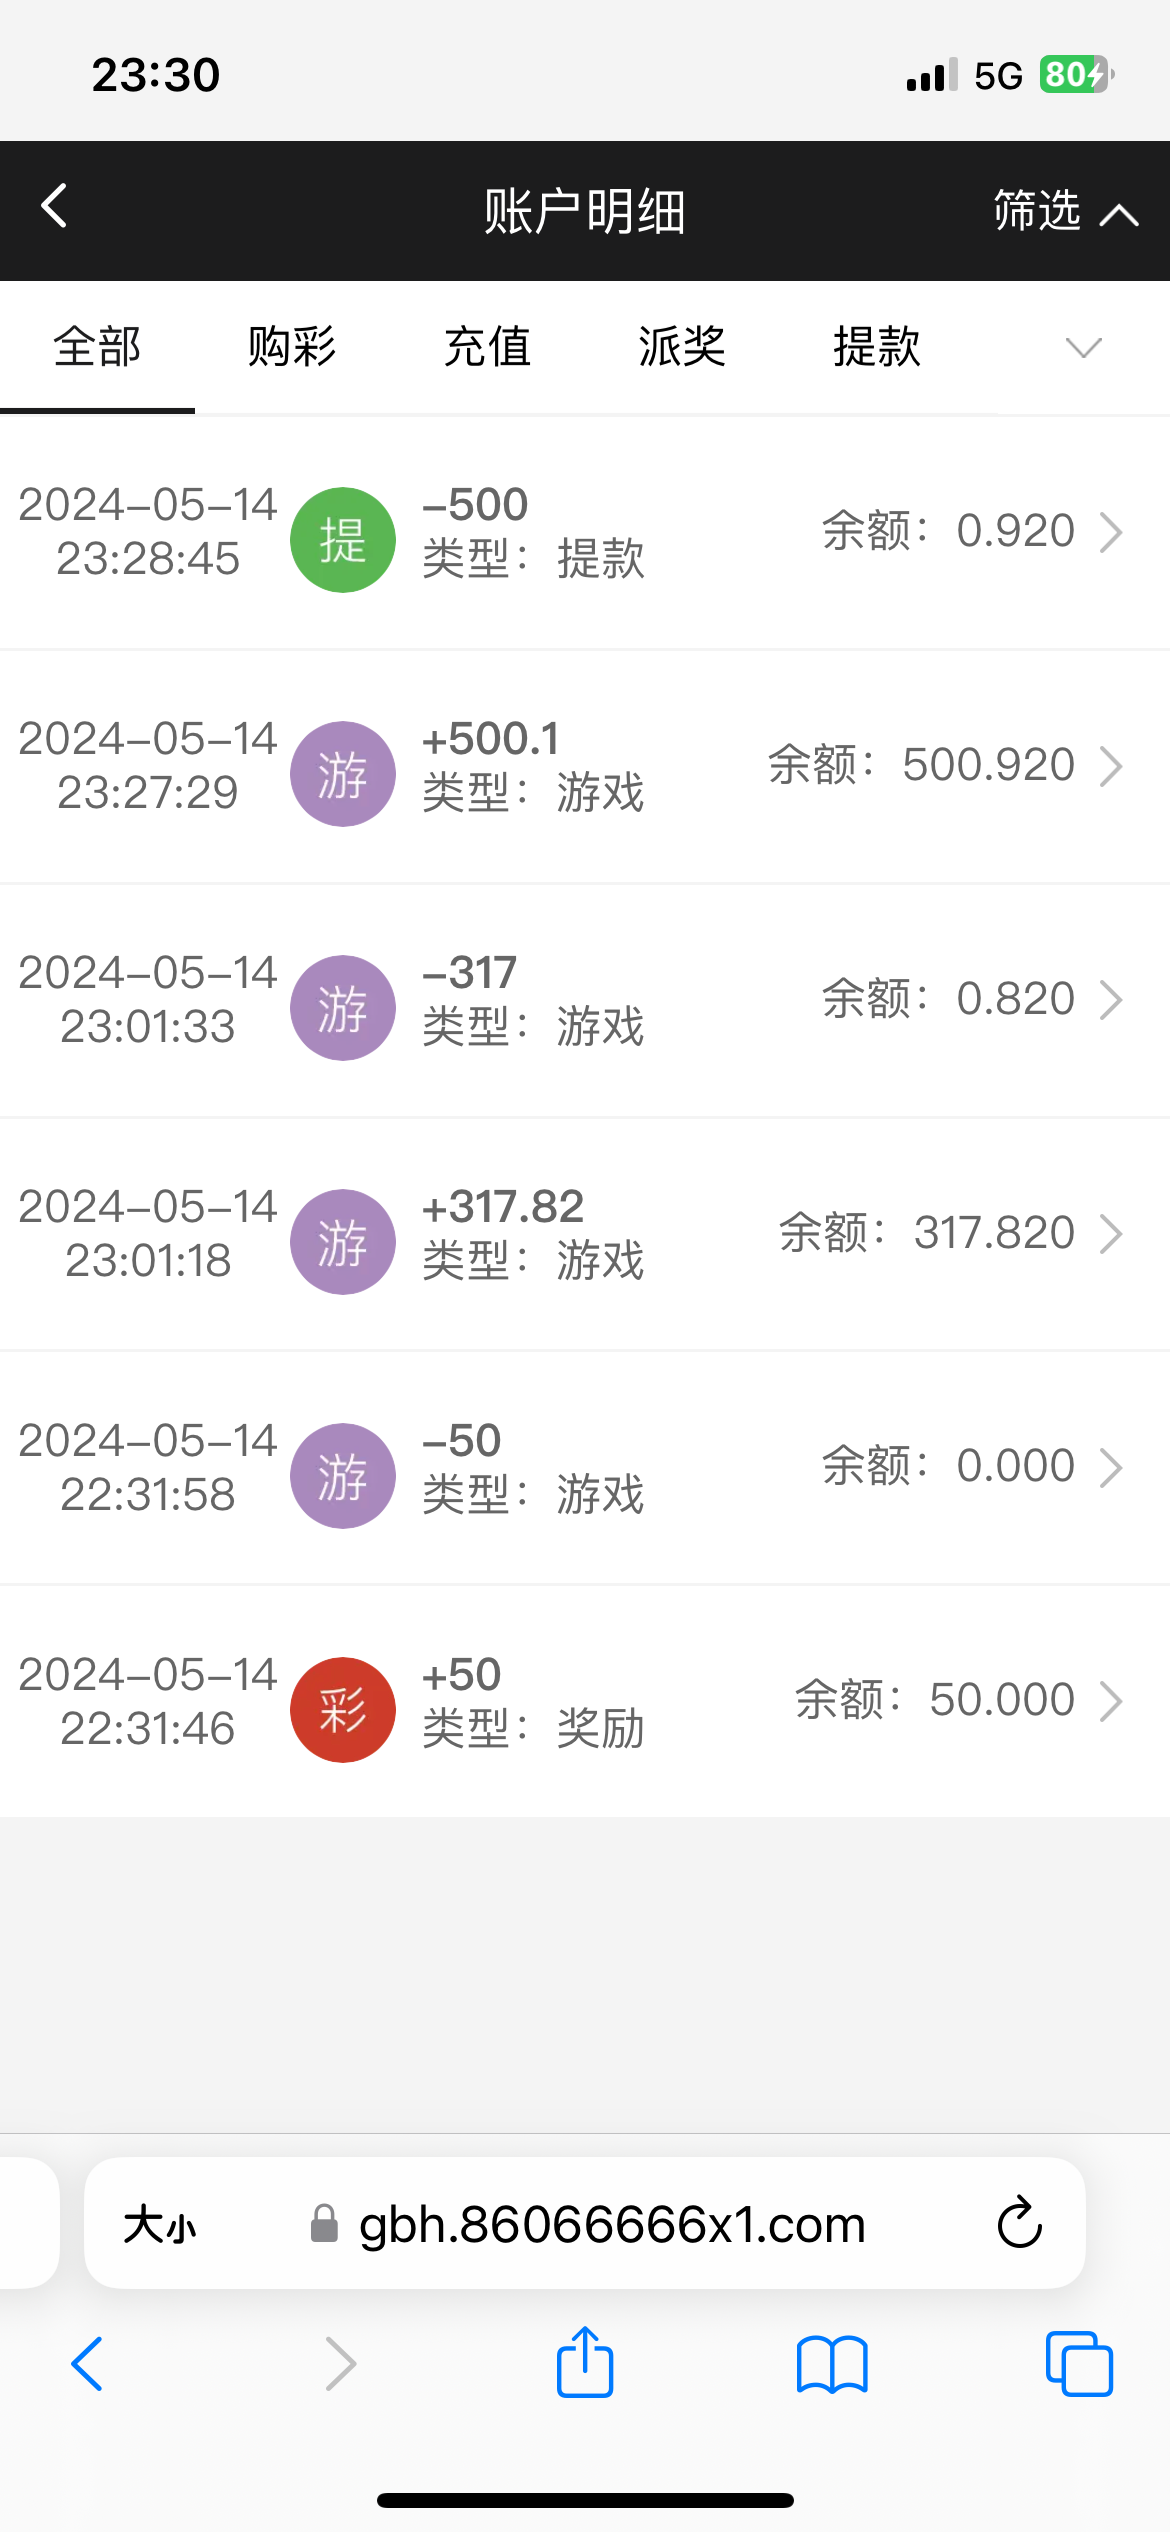Tap Safari share icon
The image size is (1170, 2532).
tap(585, 2364)
